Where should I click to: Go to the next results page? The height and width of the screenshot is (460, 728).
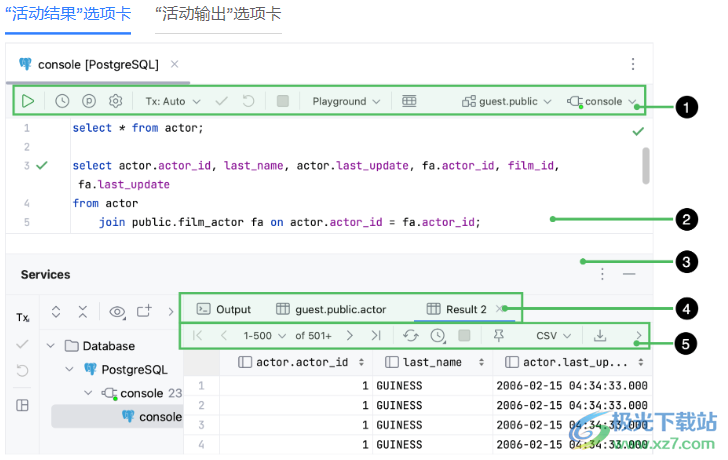click(x=350, y=335)
